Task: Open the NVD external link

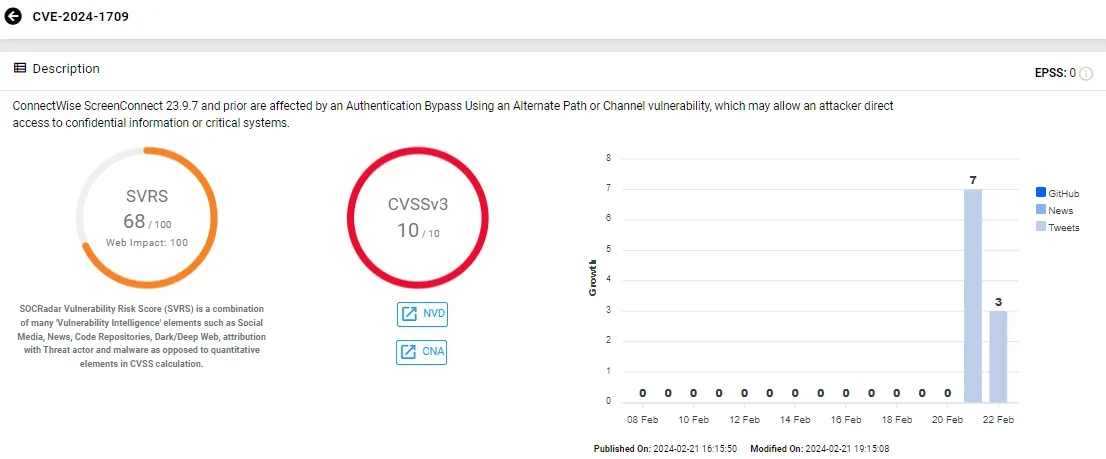Action: (x=422, y=314)
